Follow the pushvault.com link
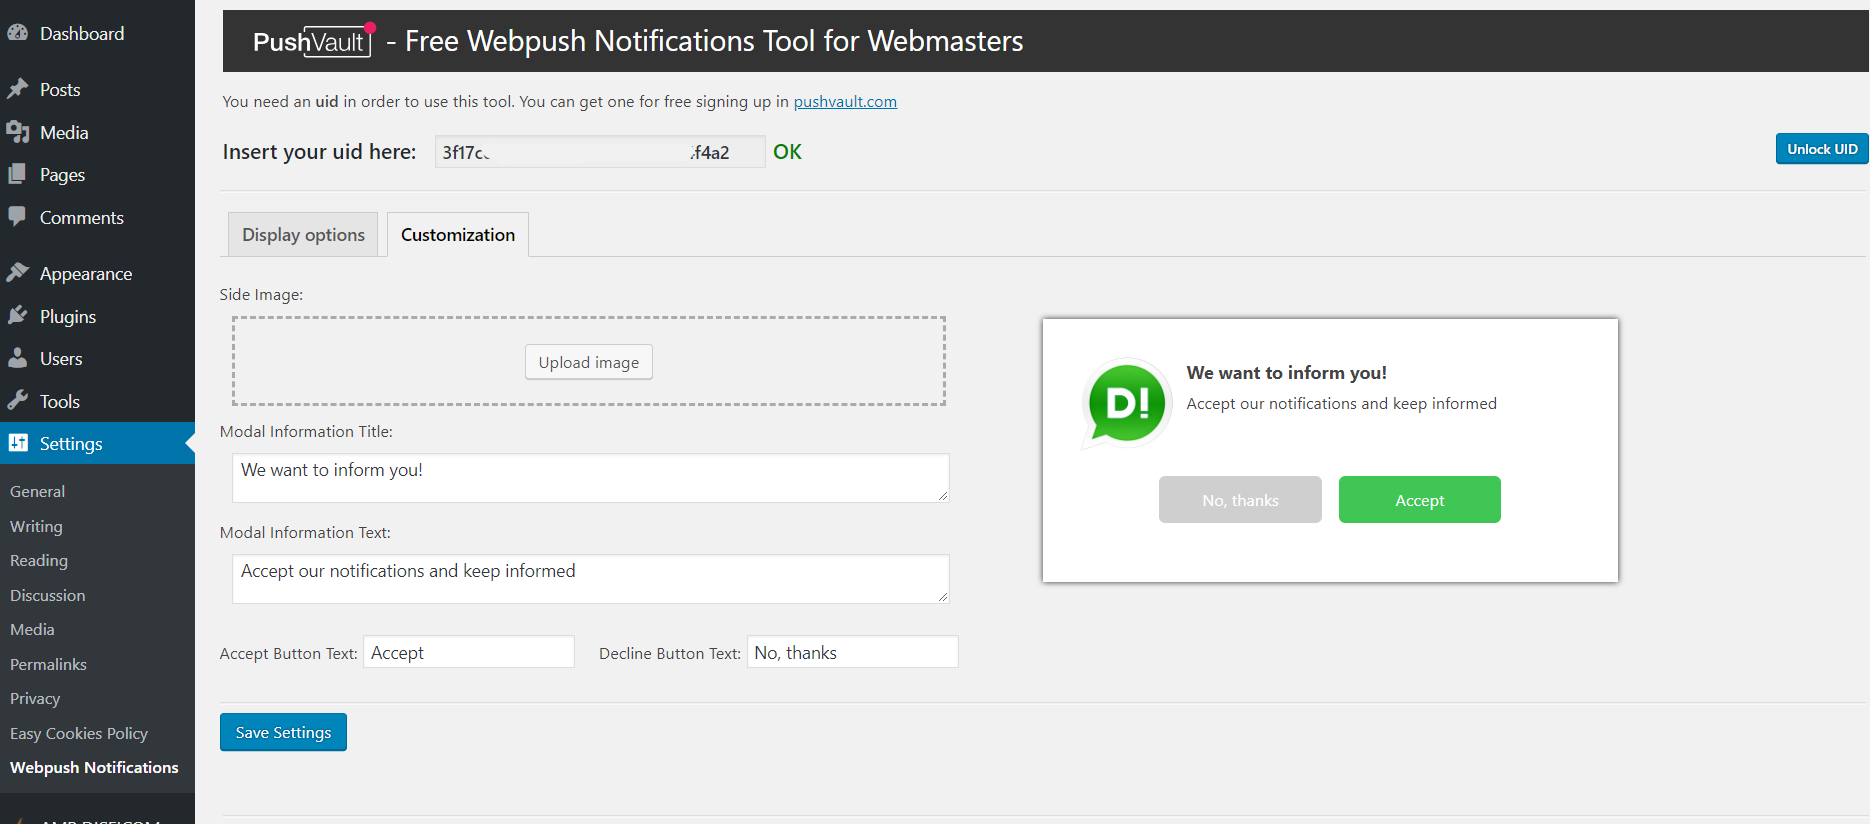The image size is (1870, 824). (x=845, y=101)
